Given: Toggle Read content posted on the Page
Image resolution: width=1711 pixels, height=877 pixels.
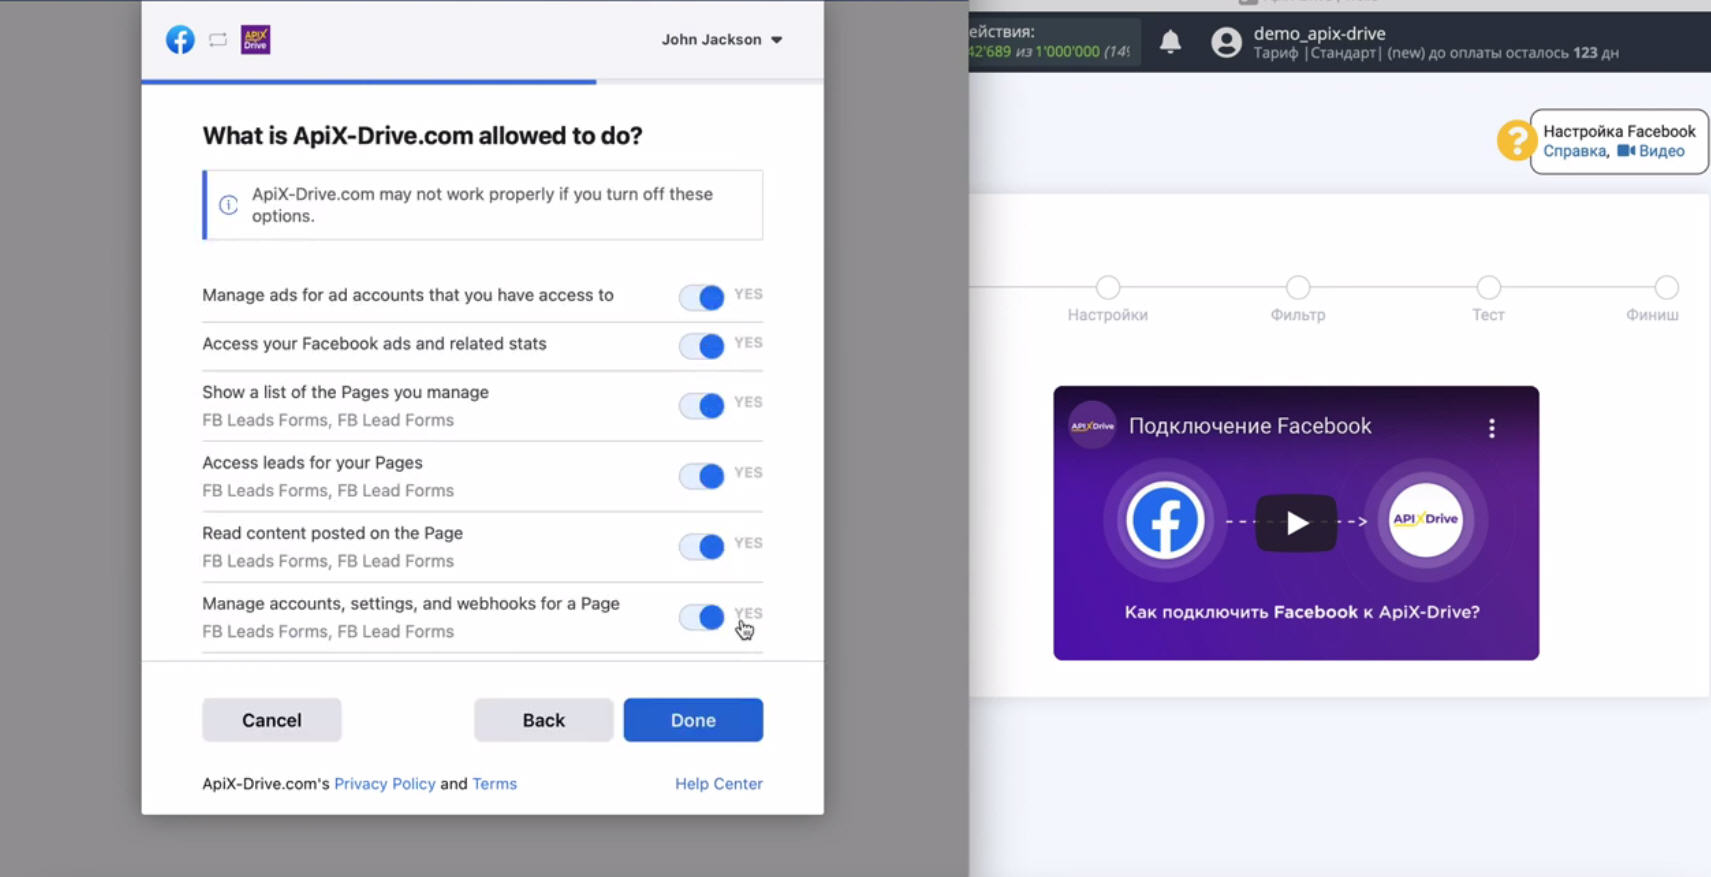Looking at the screenshot, I should point(702,546).
